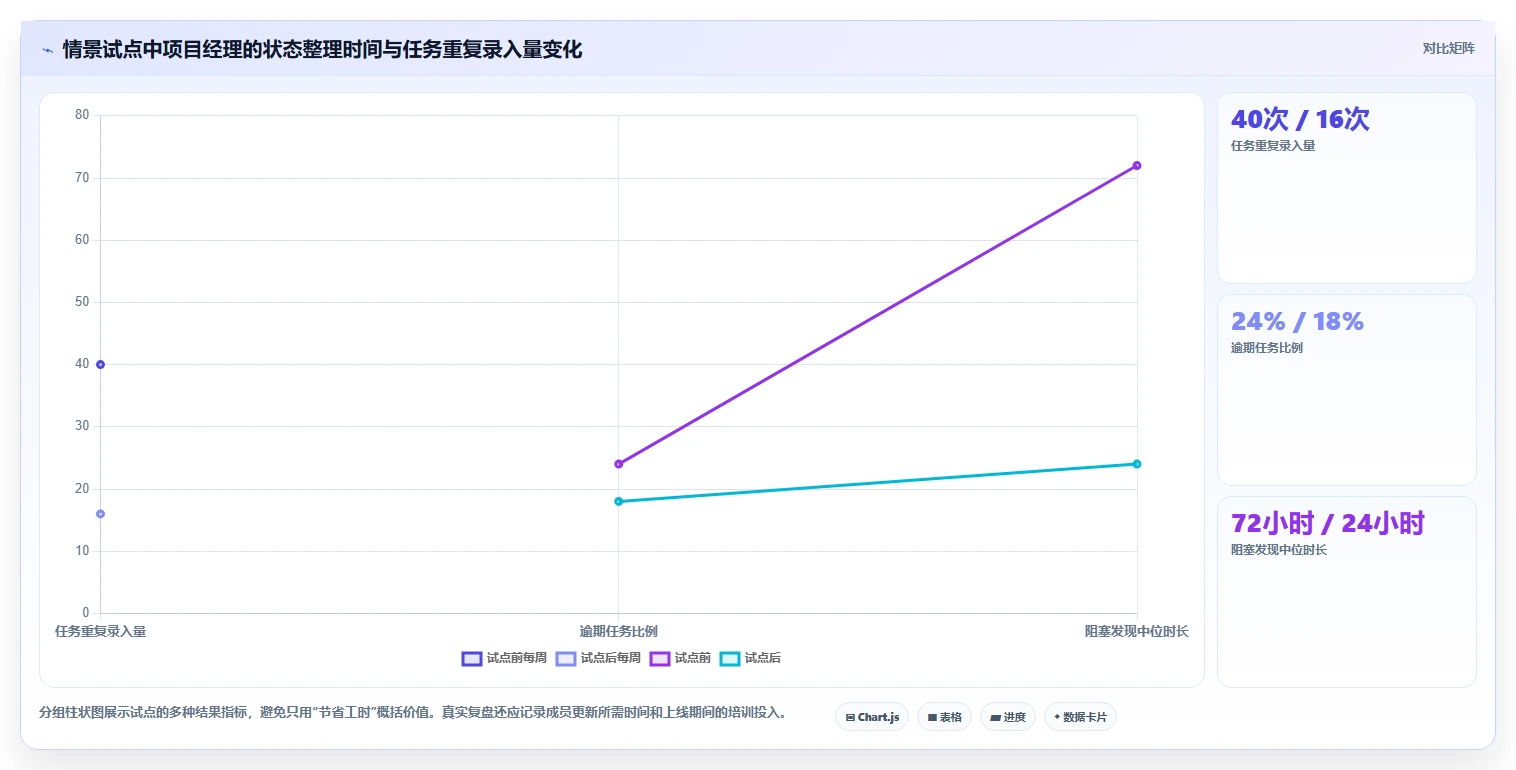This screenshot has height=770, width=1516.
Task: Select the 24% / 18% stat card value
Action: coord(1297,321)
